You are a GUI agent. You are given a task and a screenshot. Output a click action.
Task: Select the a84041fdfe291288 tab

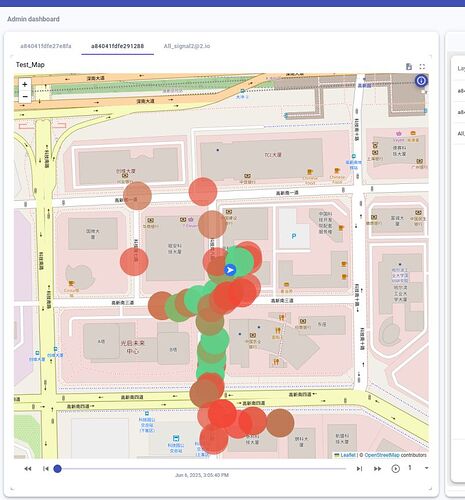pyautogui.click(x=118, y=46)
